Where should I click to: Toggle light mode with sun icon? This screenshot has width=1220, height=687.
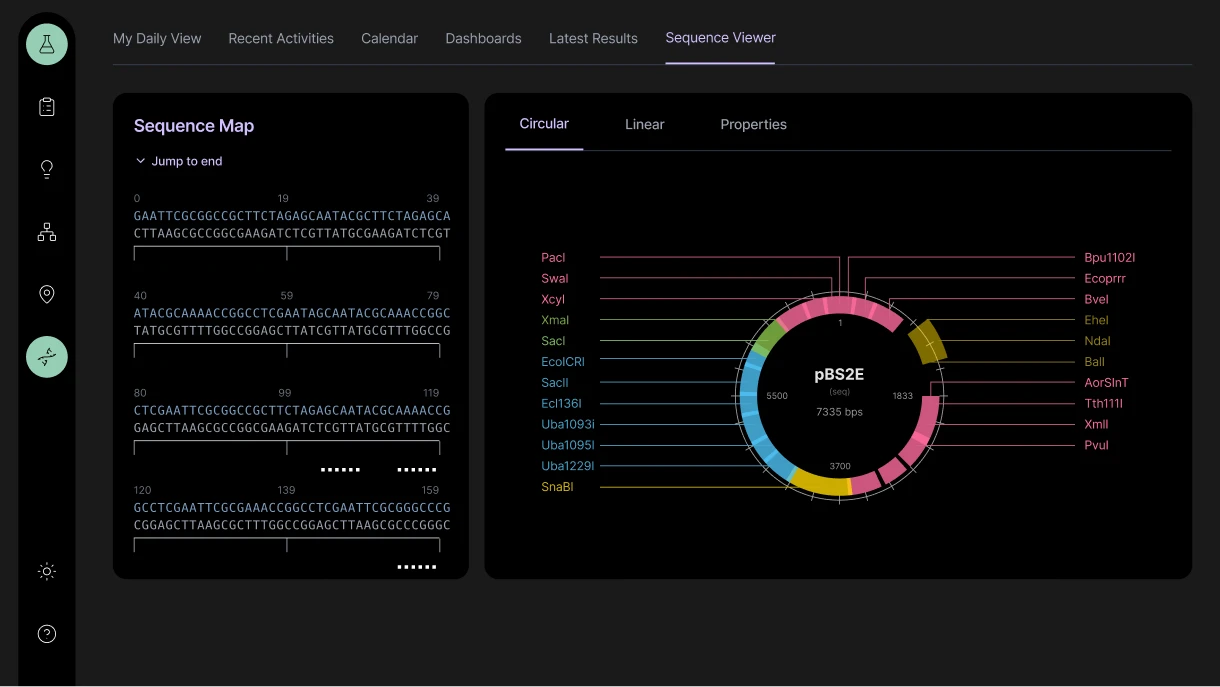click(46, 572)
